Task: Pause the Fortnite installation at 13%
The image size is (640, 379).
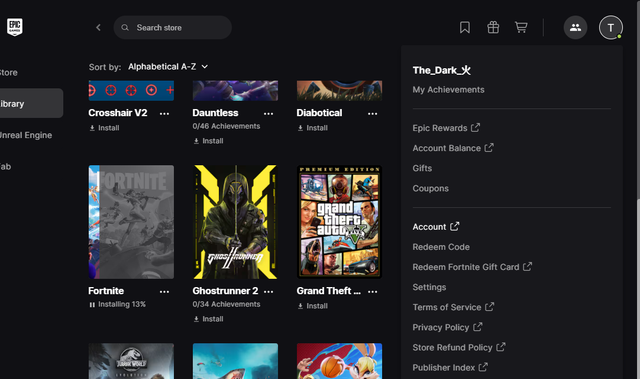Action: pos(92,304)
